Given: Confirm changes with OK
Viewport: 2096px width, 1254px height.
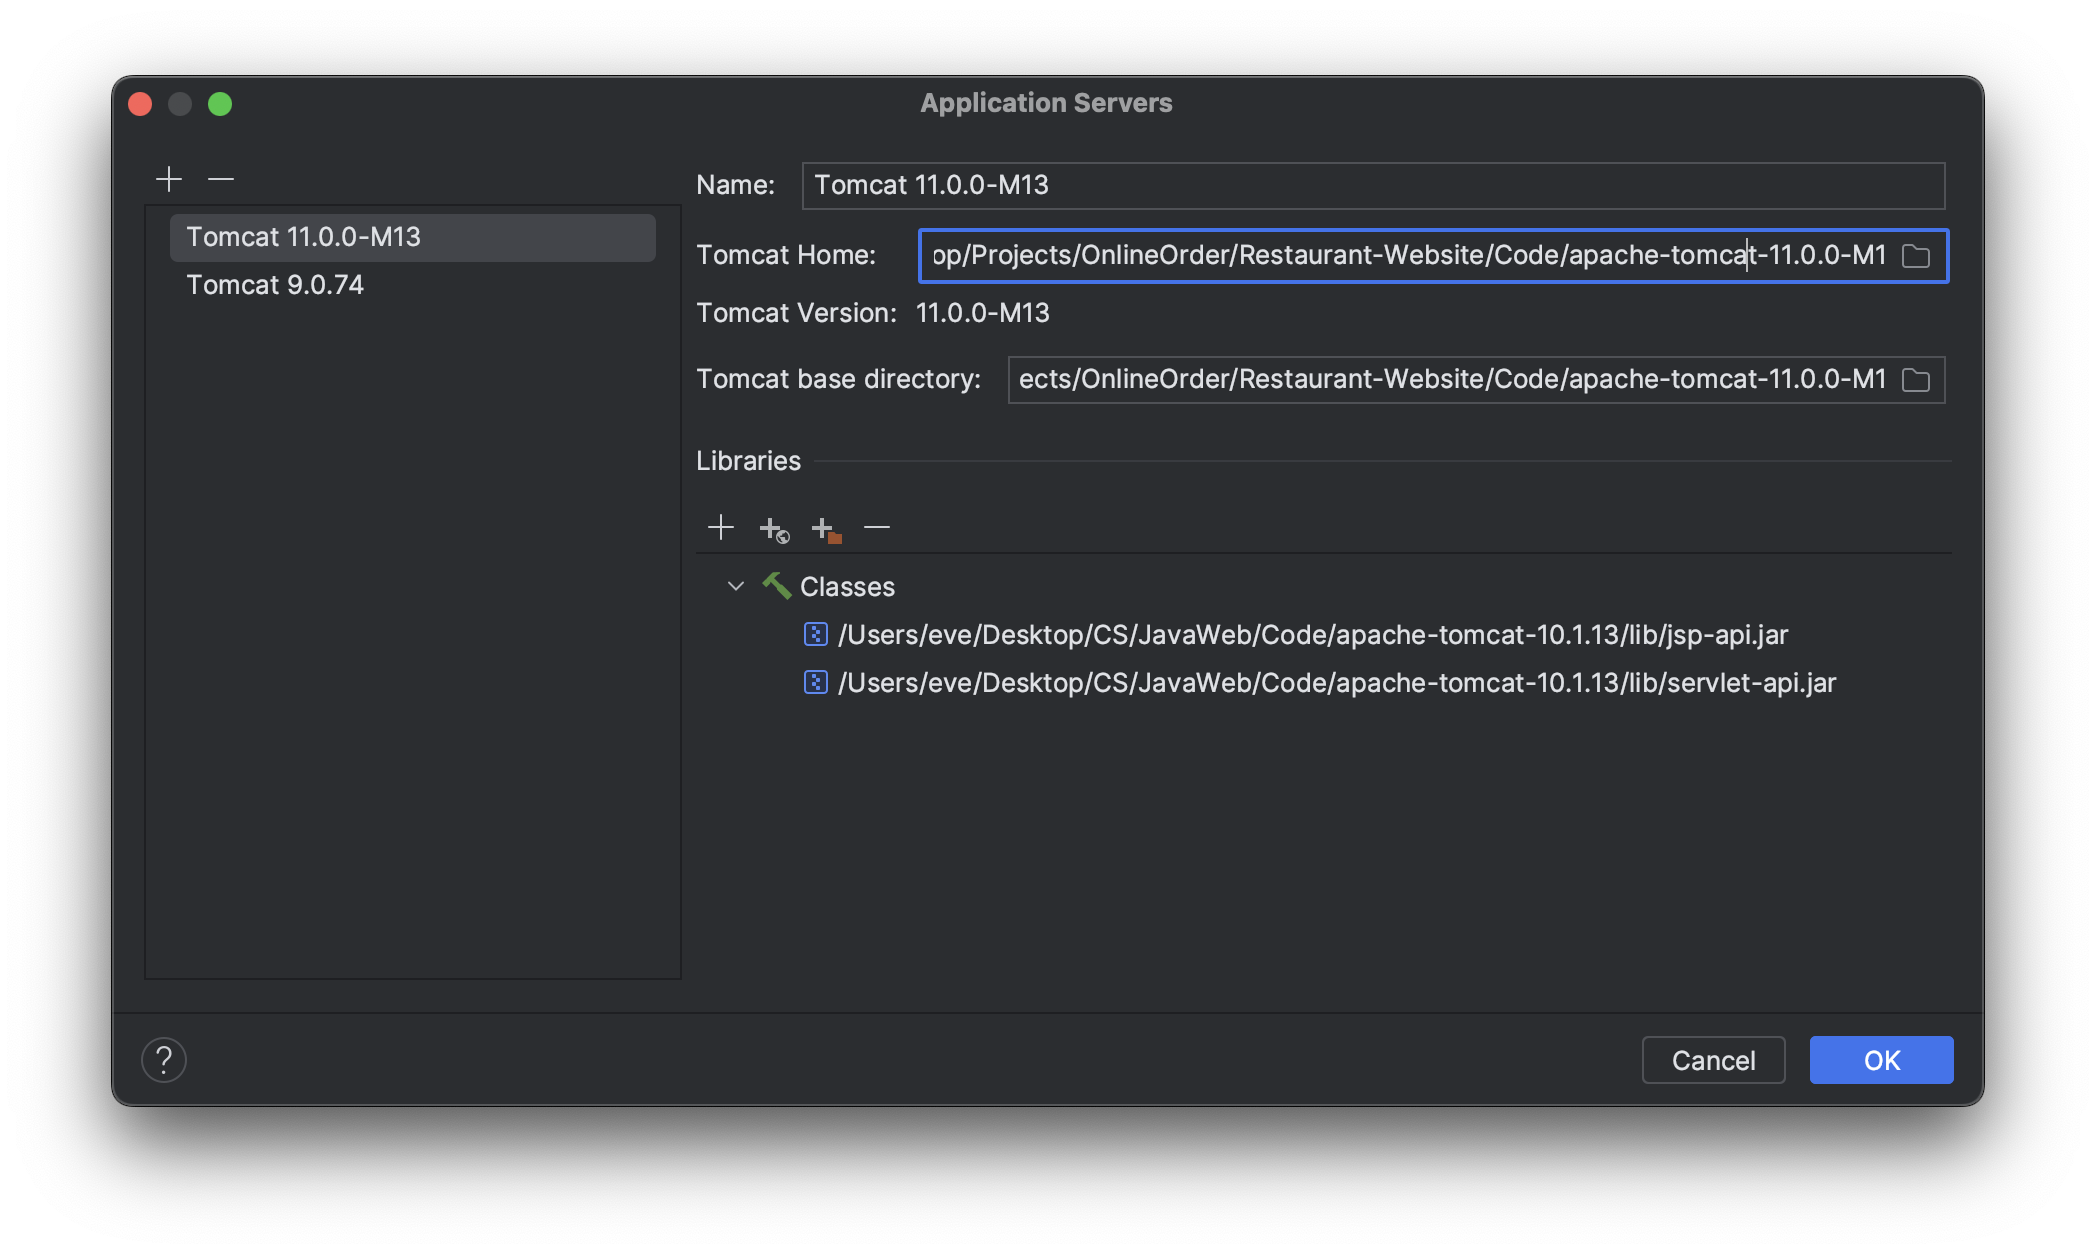Looking at the screenshot, I should click(1880, 1060).
